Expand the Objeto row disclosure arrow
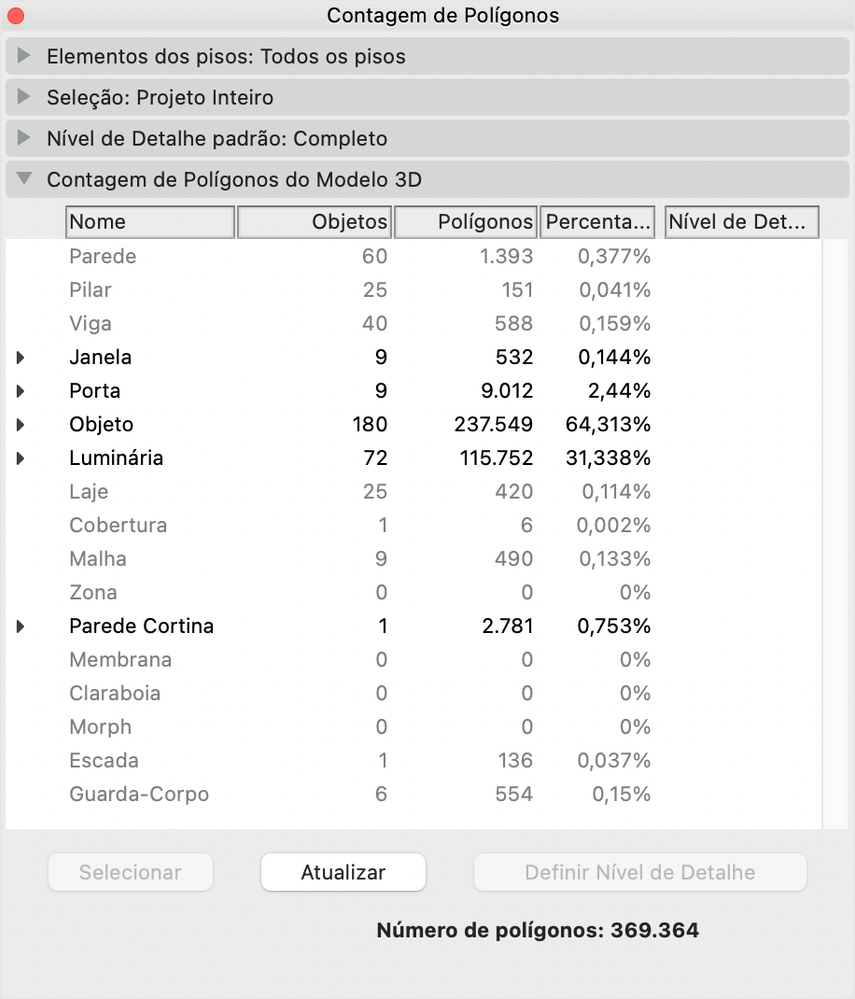The width and height of the screenshot is (855, 999). pyautogui.click(x=21, y=425)
